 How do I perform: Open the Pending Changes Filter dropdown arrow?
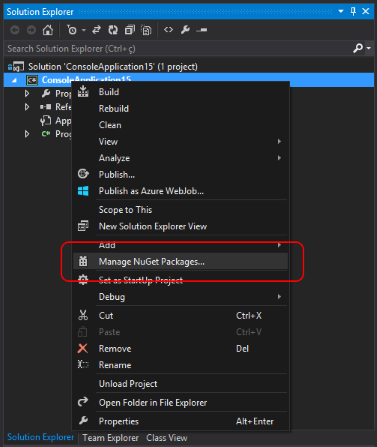[x=84, y=30]
